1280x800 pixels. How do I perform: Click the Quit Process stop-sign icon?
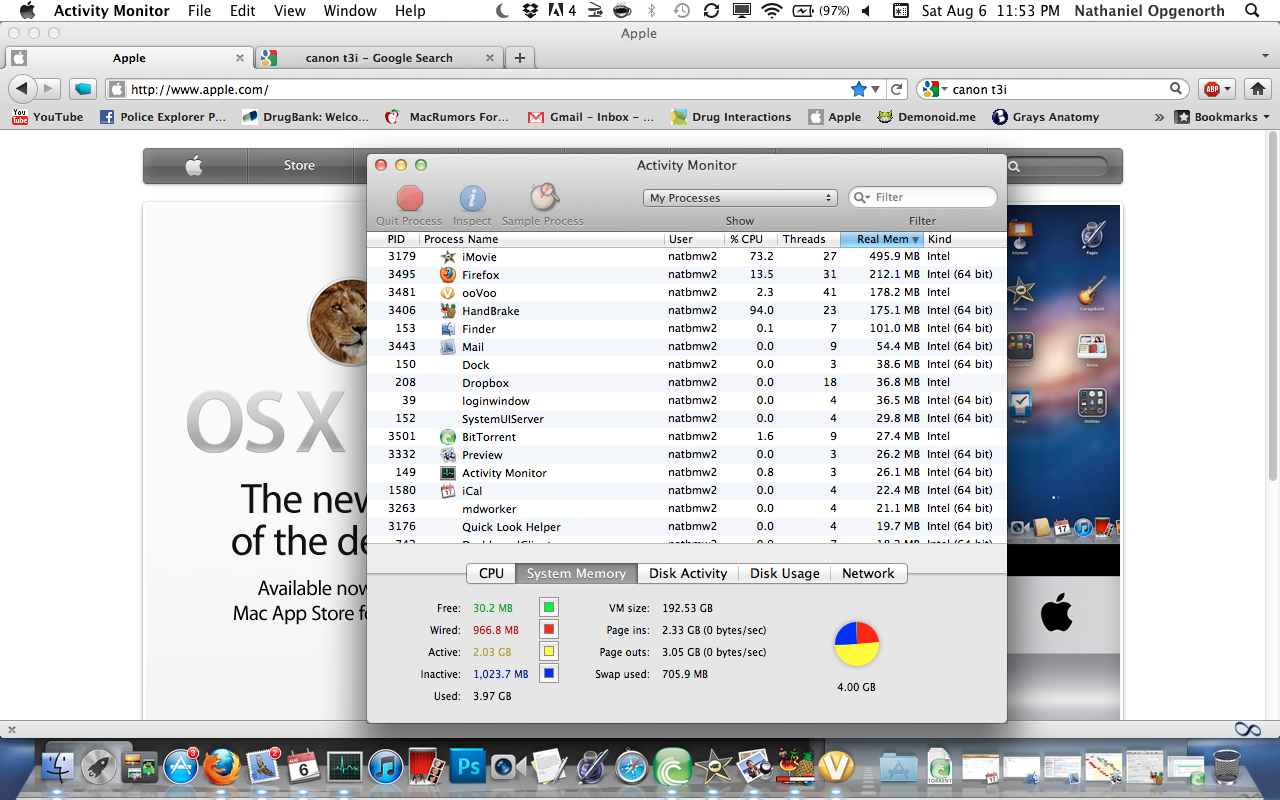click(410, 198)
